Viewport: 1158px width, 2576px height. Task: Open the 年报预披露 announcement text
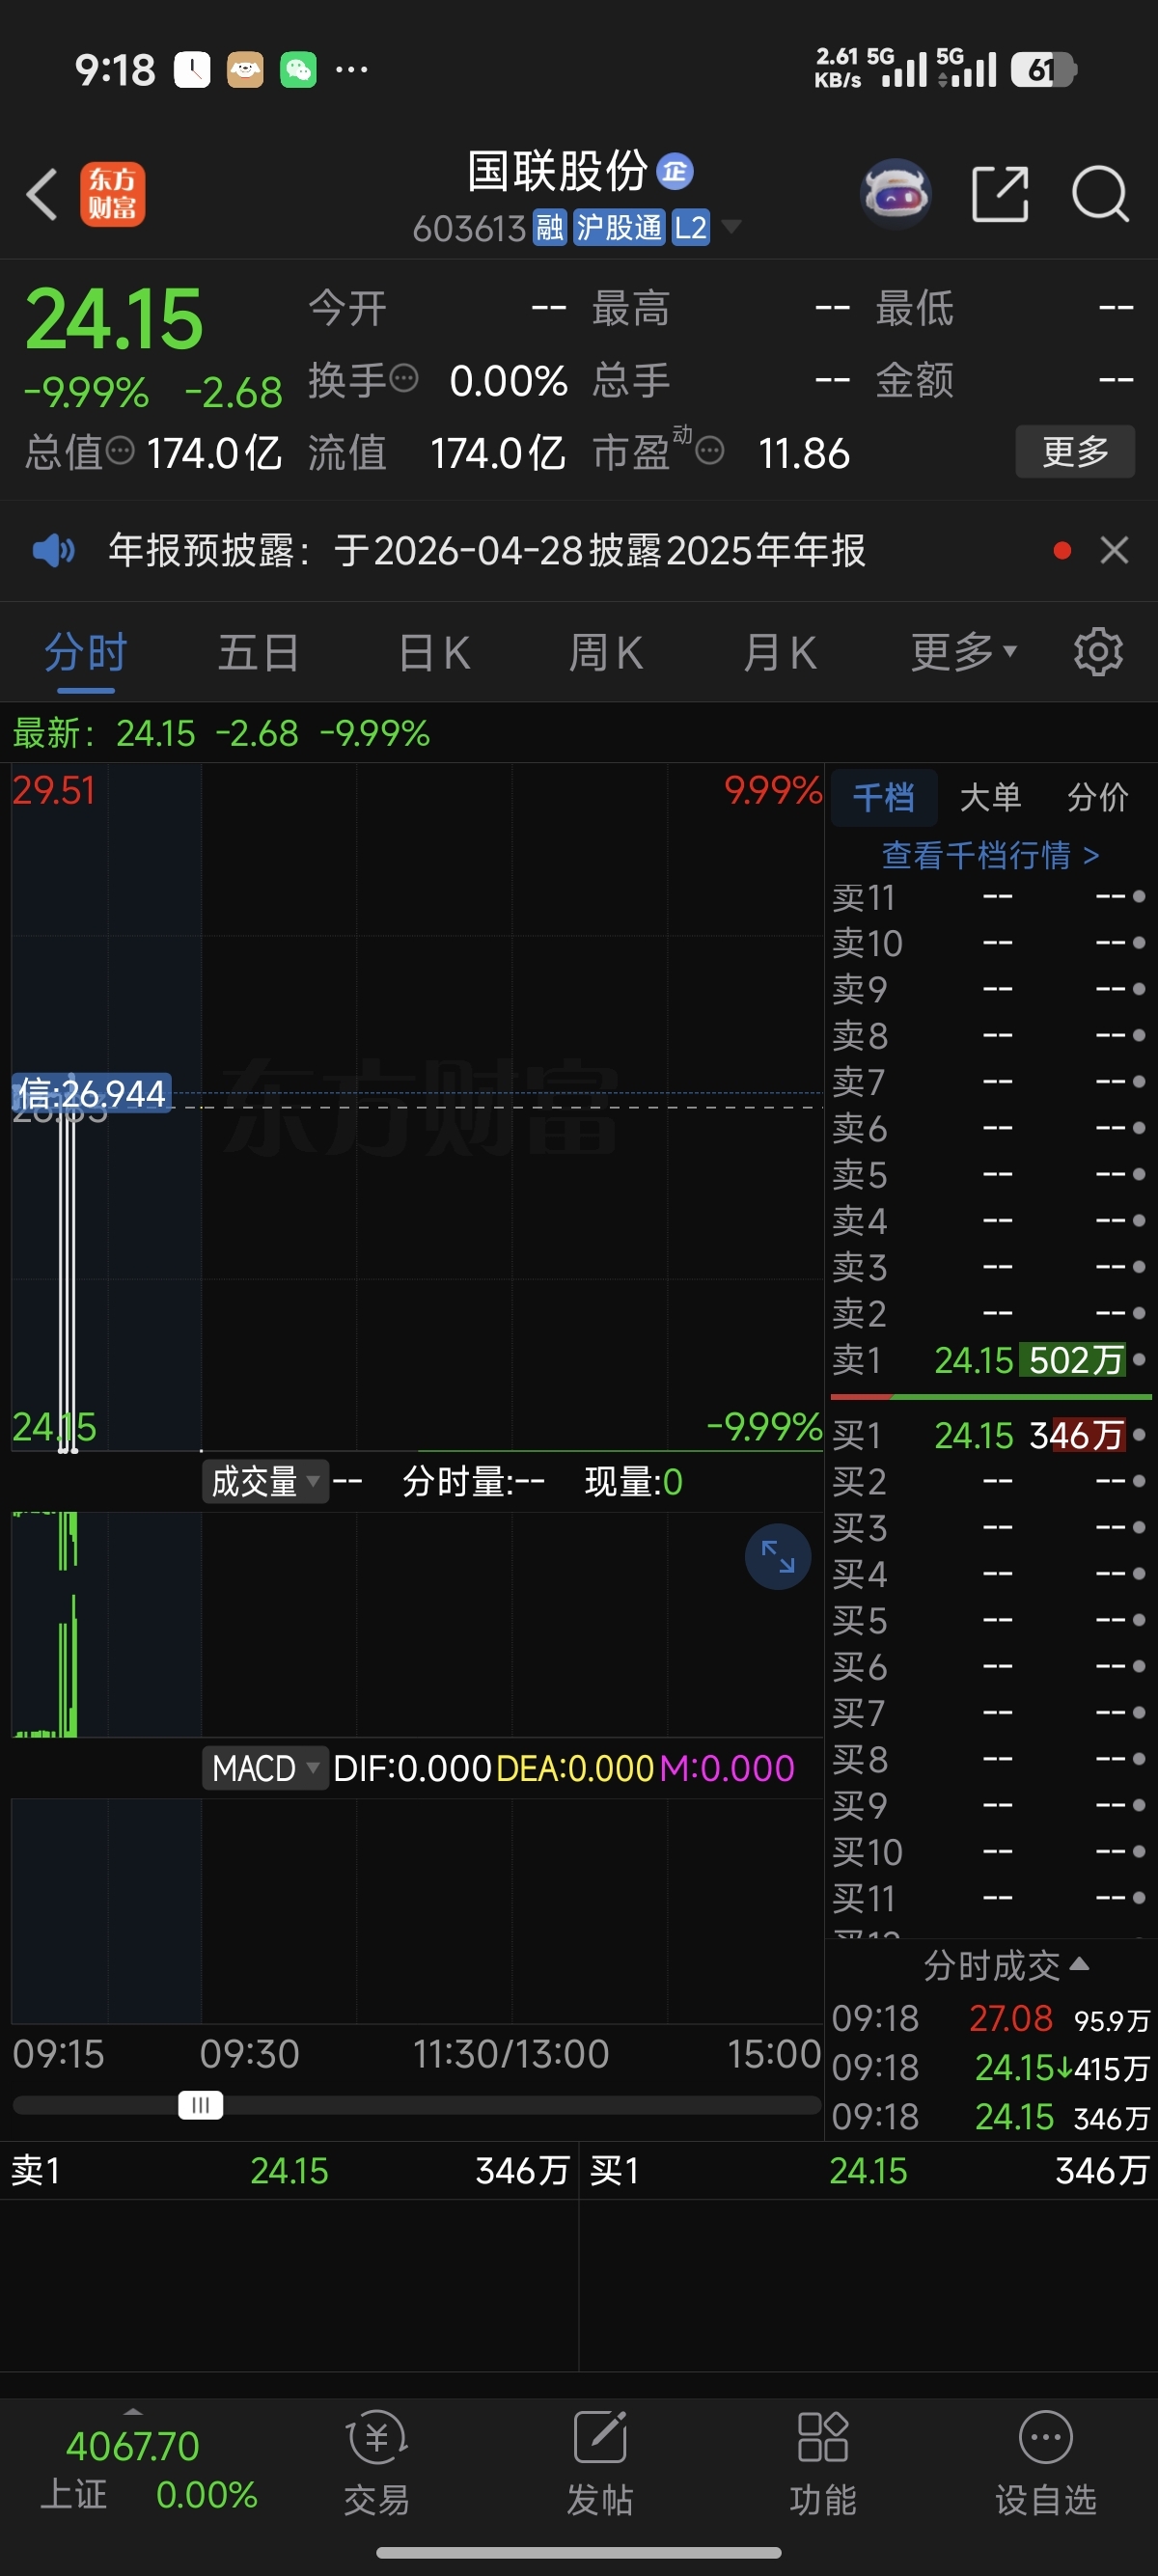click(x=487, y=550)
